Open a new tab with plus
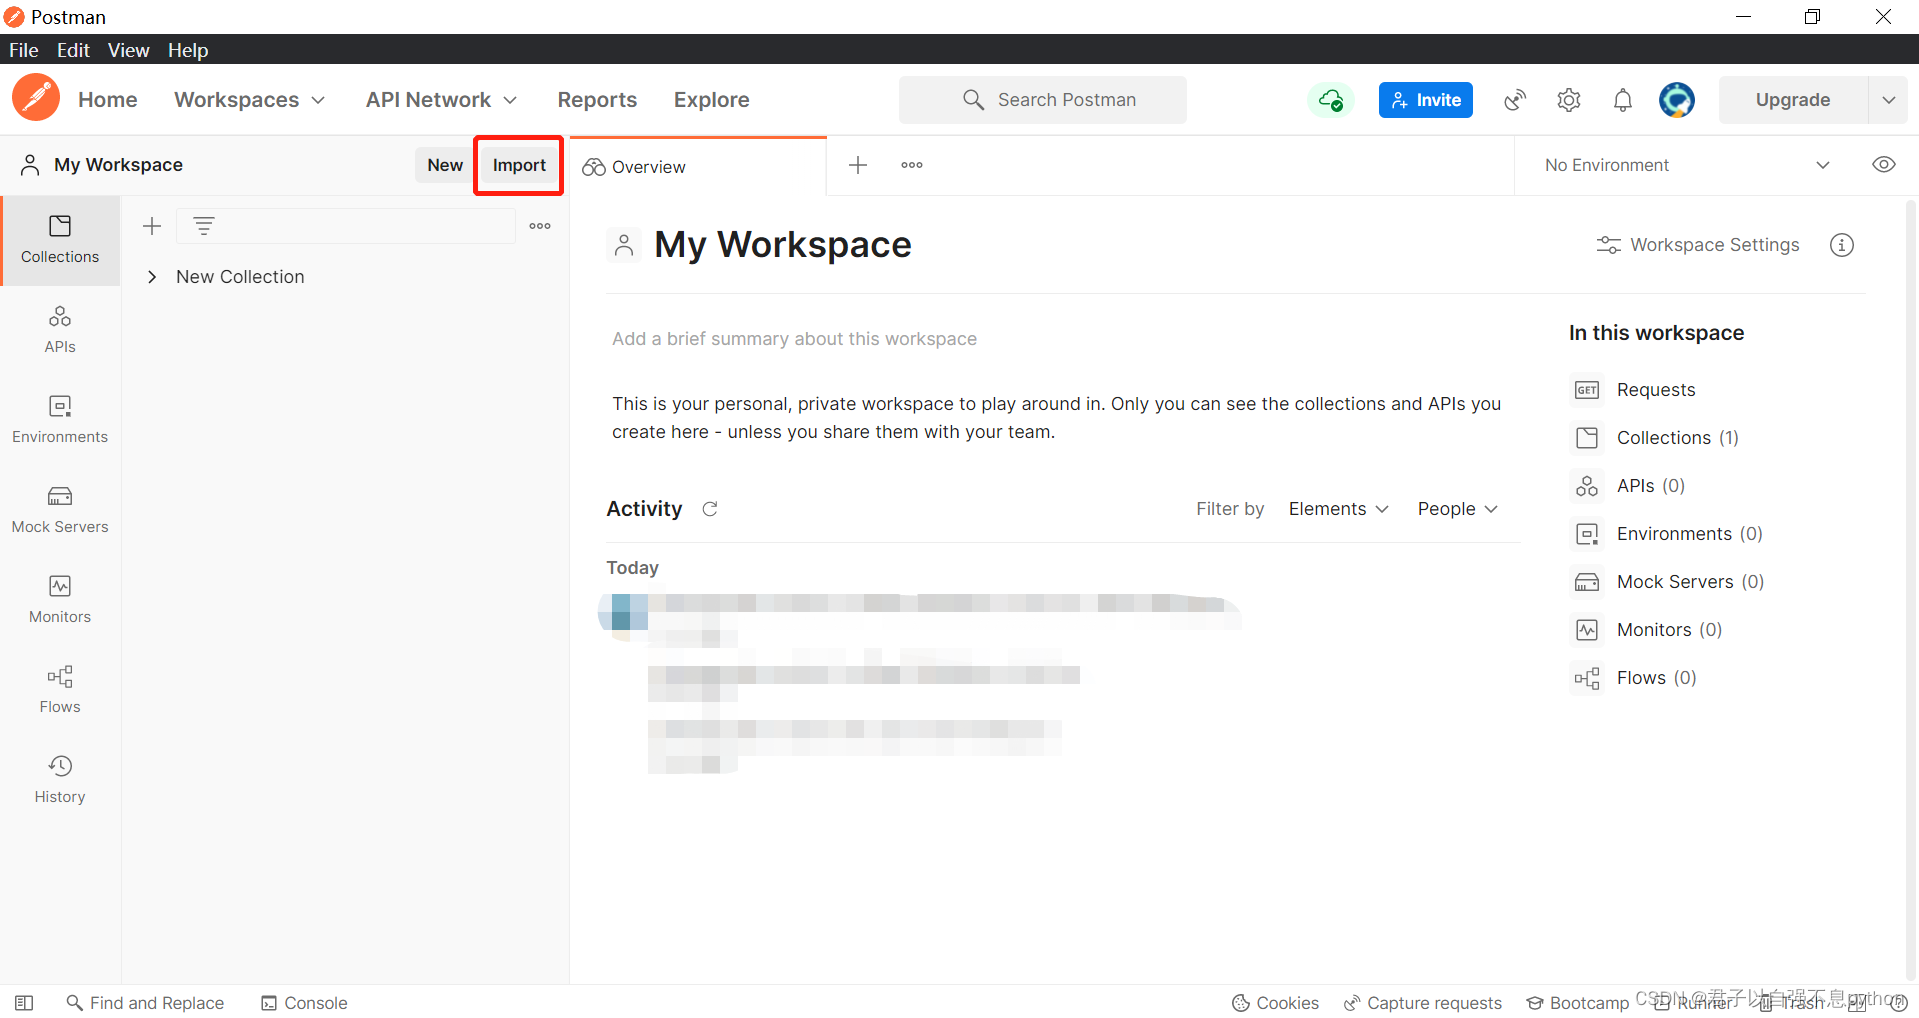 858,165
